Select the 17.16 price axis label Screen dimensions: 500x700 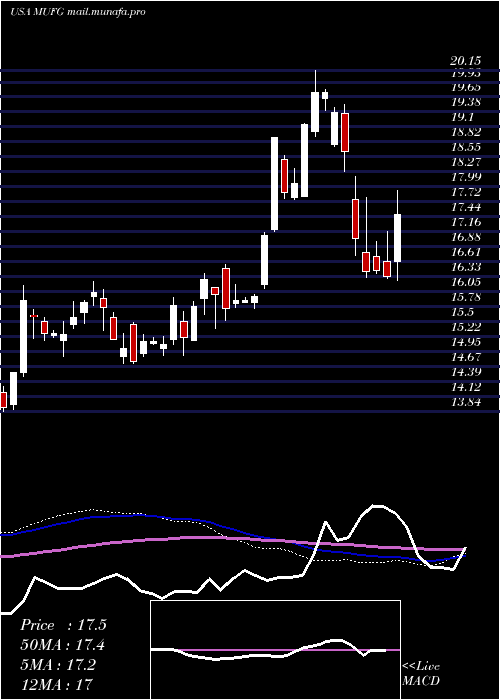(x=466, y=222)
